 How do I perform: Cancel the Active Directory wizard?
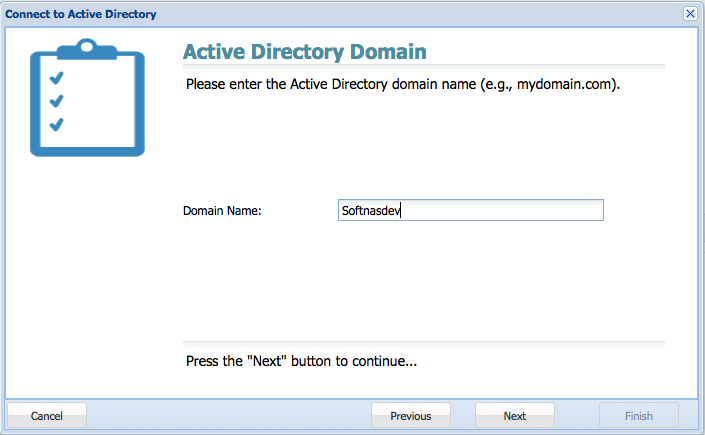pos(47,416)
